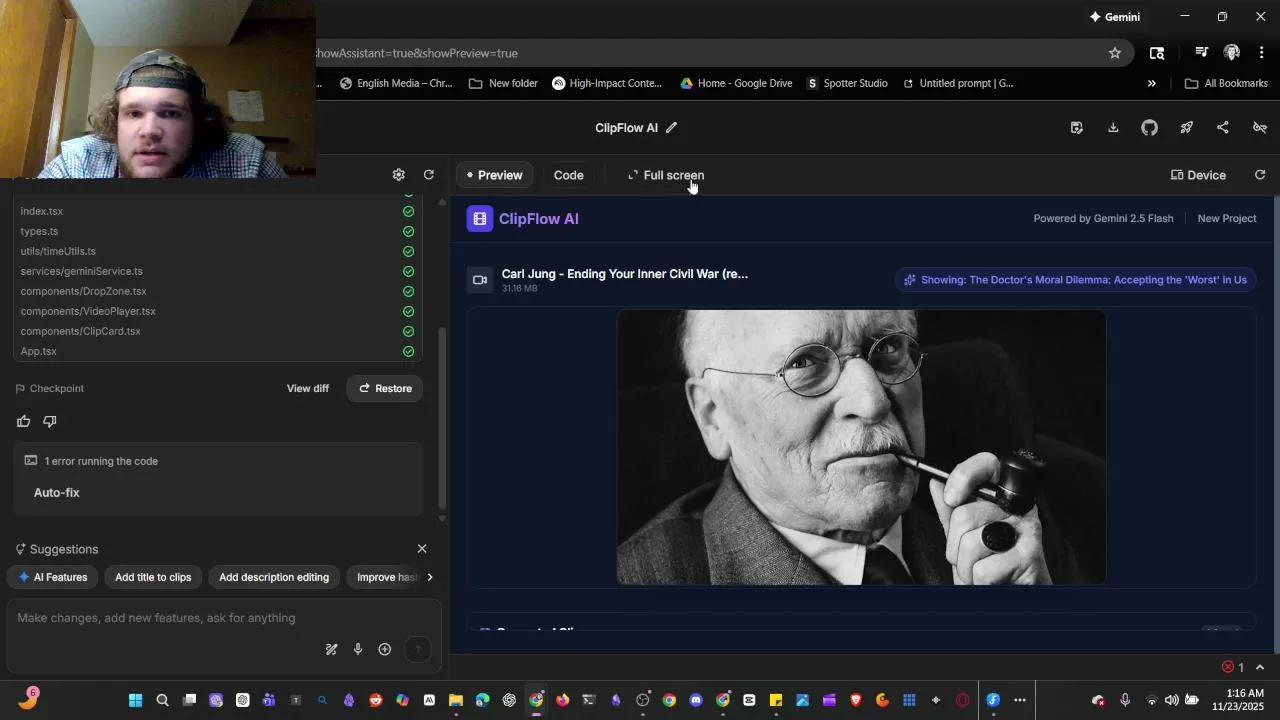Open the New folder bookmark folder

tap(503, 83)
